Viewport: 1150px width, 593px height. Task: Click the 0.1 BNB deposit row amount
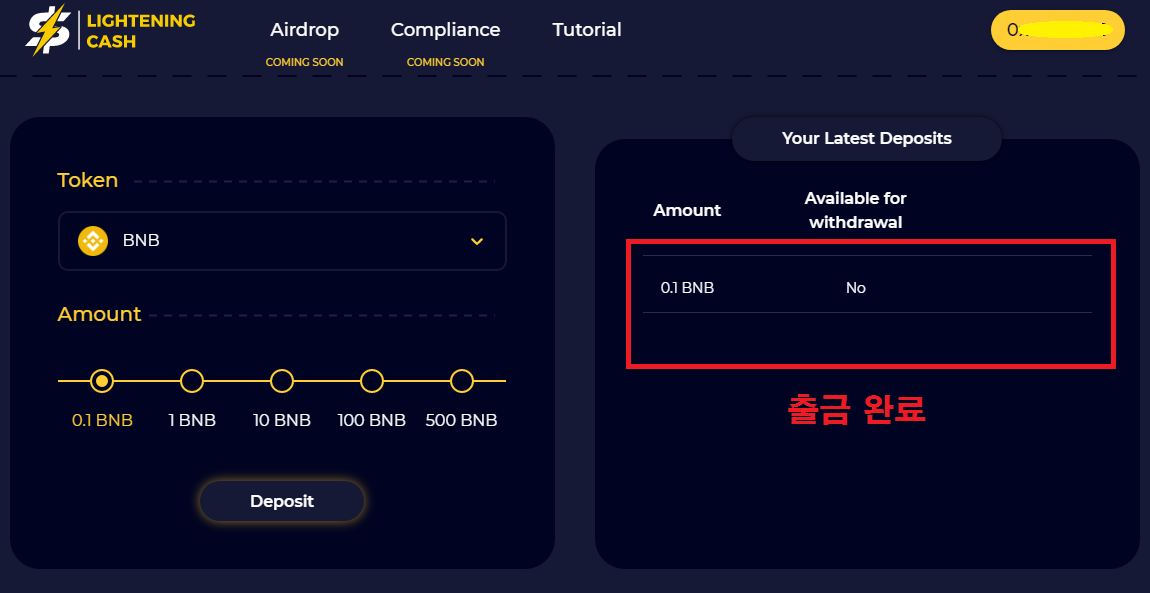coord(687,288)
